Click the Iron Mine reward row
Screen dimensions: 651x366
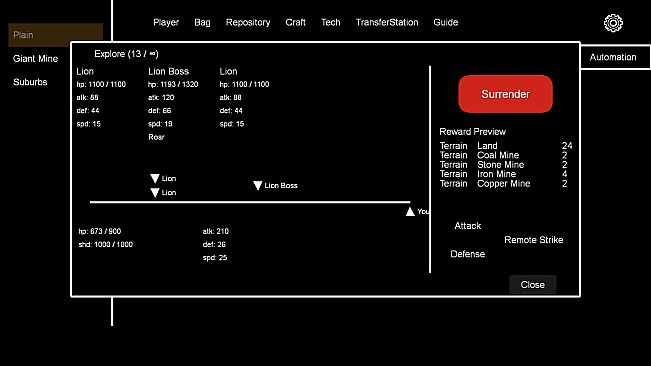pyautogui.click(x=504, y=174)
